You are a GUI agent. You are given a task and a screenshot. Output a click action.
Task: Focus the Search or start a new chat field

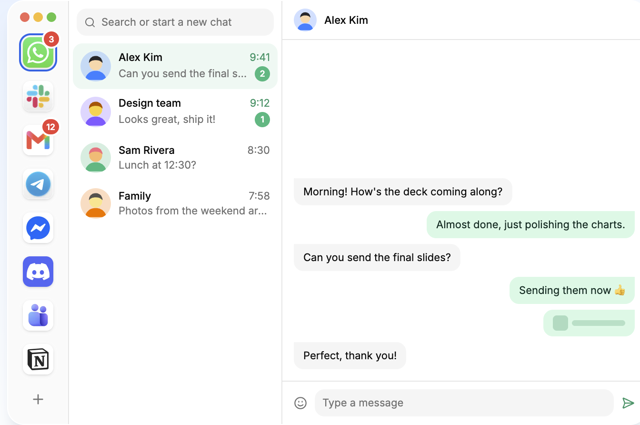pos(175,22)
